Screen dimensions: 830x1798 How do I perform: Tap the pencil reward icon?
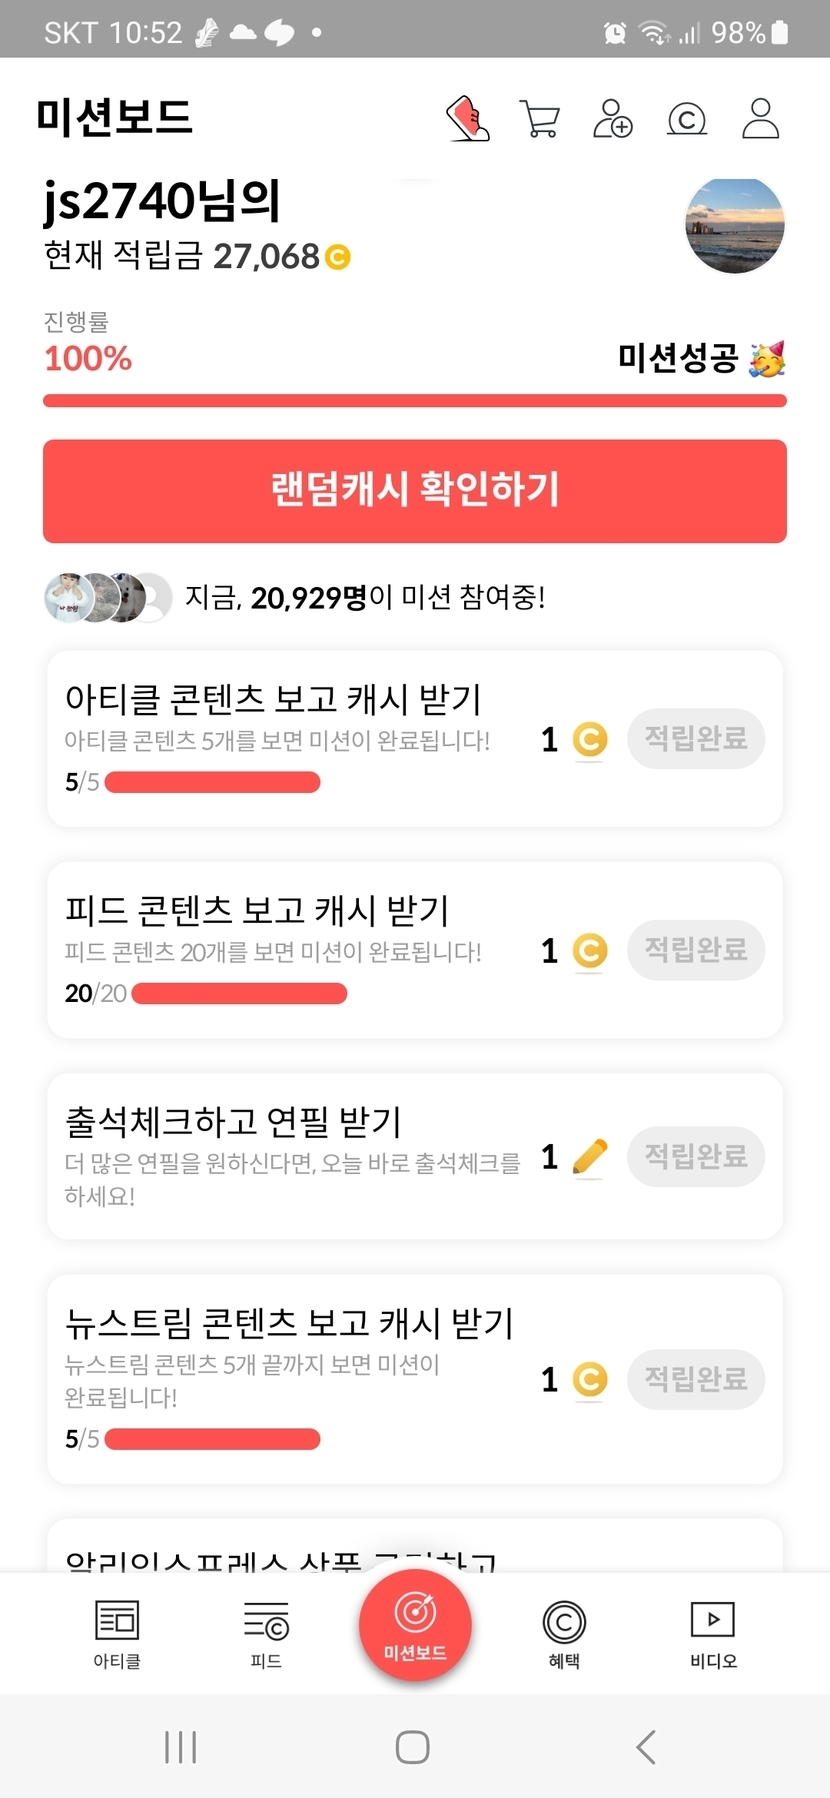590,1157
